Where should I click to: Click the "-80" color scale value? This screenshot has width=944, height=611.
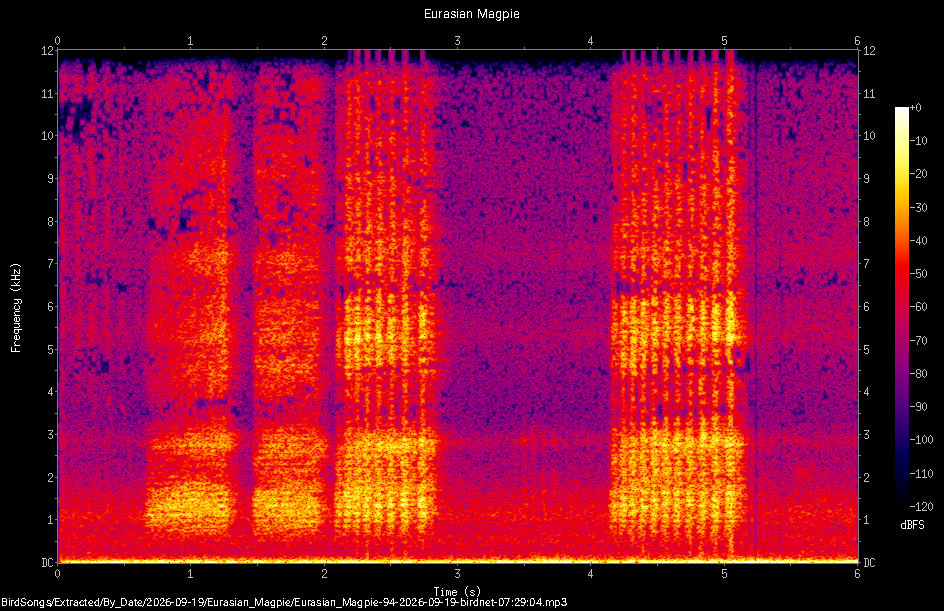click(919, 374)
